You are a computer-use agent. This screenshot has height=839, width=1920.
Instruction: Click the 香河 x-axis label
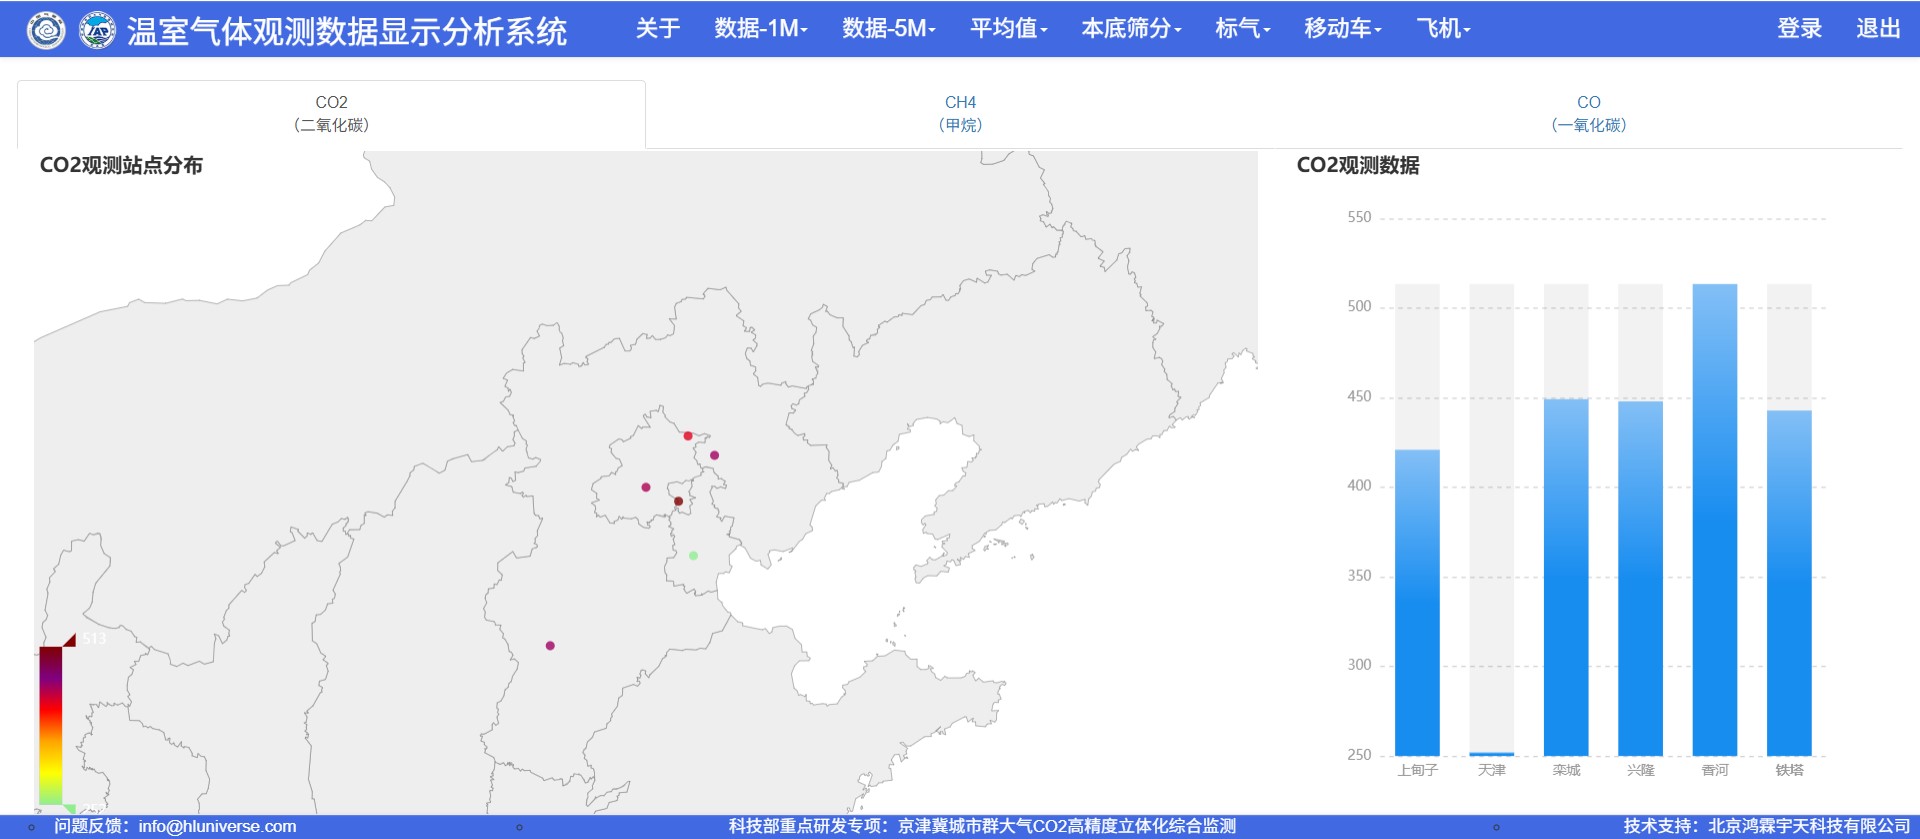click(1715, 770)
